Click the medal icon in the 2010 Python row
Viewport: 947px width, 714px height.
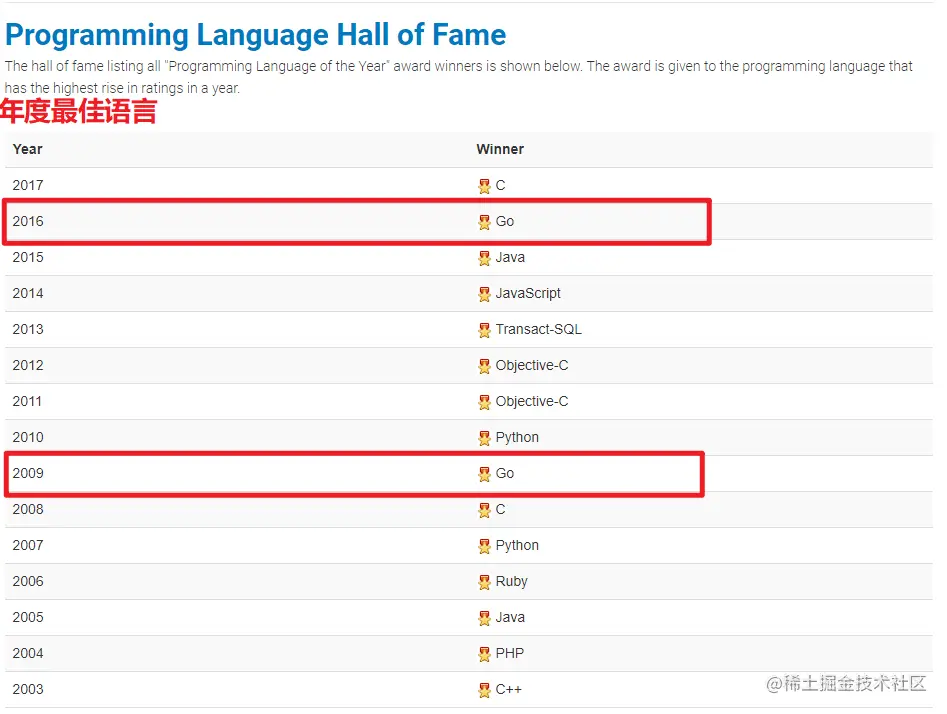tap(484, 438)
